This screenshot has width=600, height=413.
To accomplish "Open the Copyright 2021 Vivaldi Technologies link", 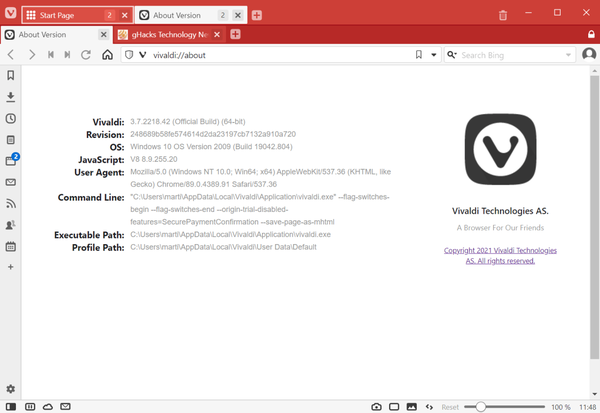I will coord(500,255).
